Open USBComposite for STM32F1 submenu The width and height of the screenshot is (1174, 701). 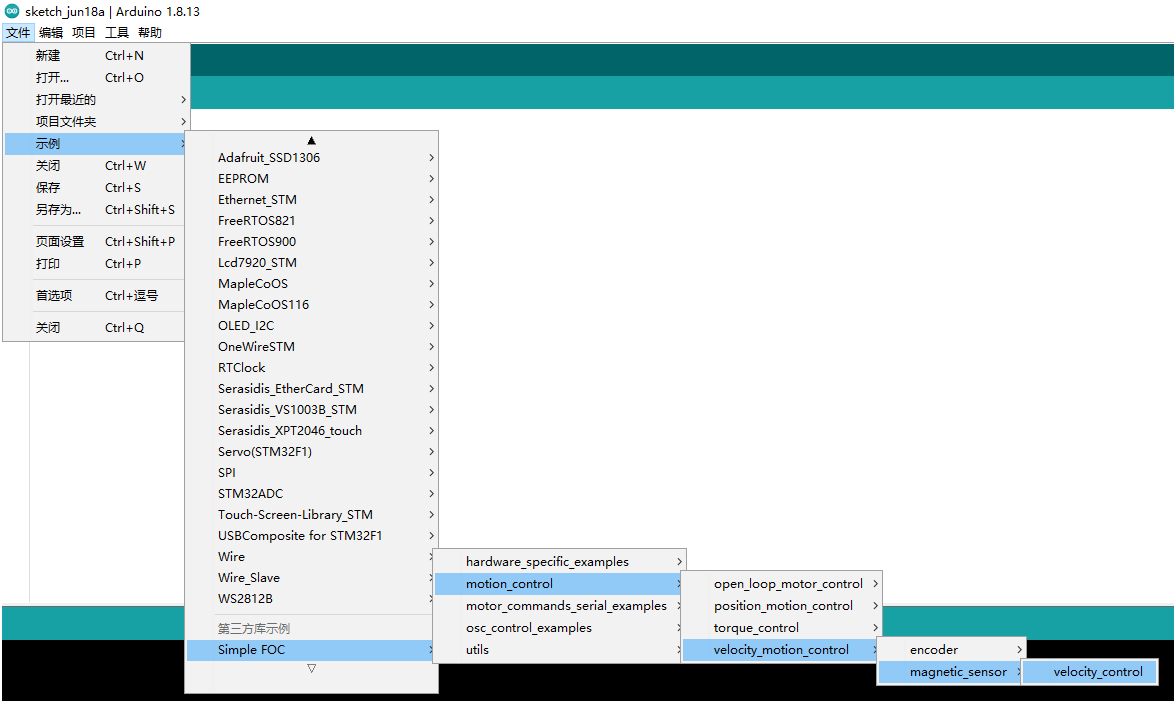click(x=311, y=535)
